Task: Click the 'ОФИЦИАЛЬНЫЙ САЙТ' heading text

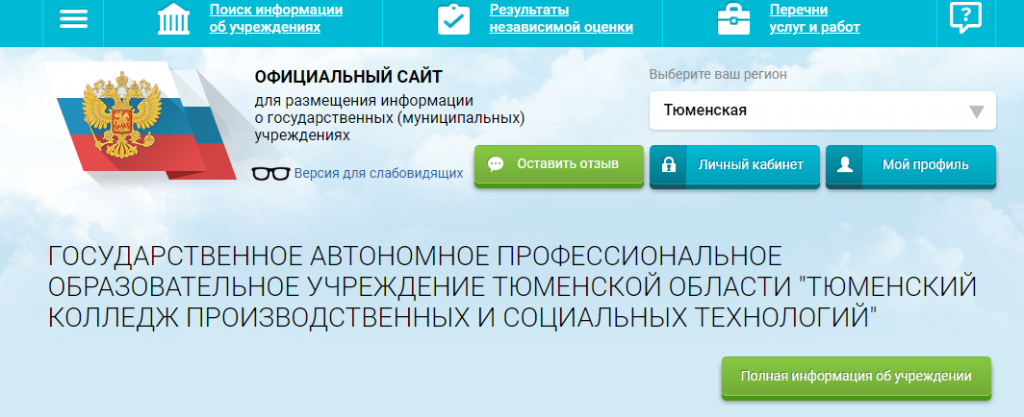Action: click(x=348, y=77)
